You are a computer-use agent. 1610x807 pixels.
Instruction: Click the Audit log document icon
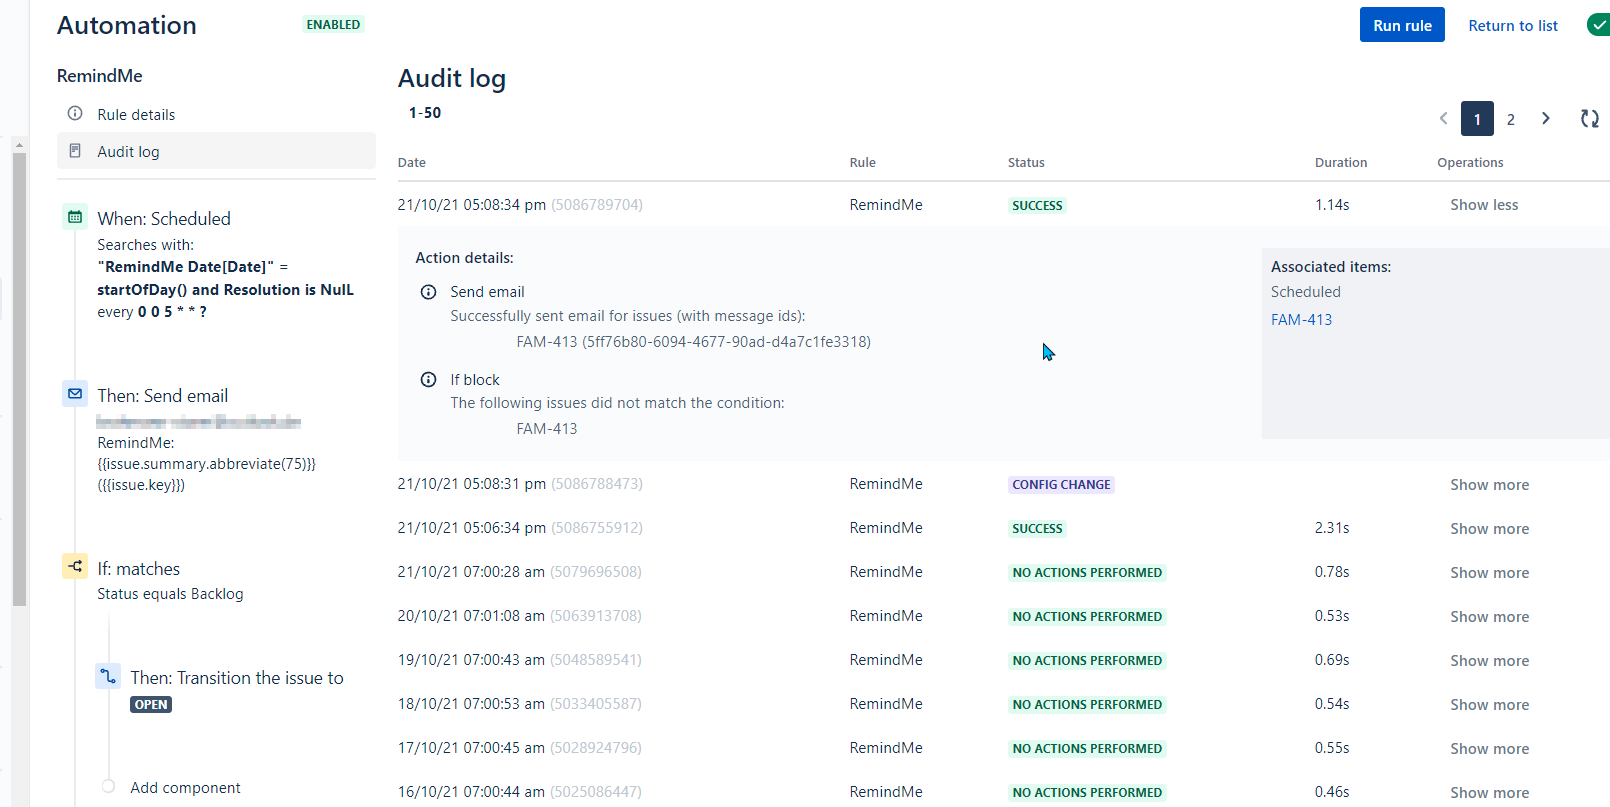pos(75,151)
